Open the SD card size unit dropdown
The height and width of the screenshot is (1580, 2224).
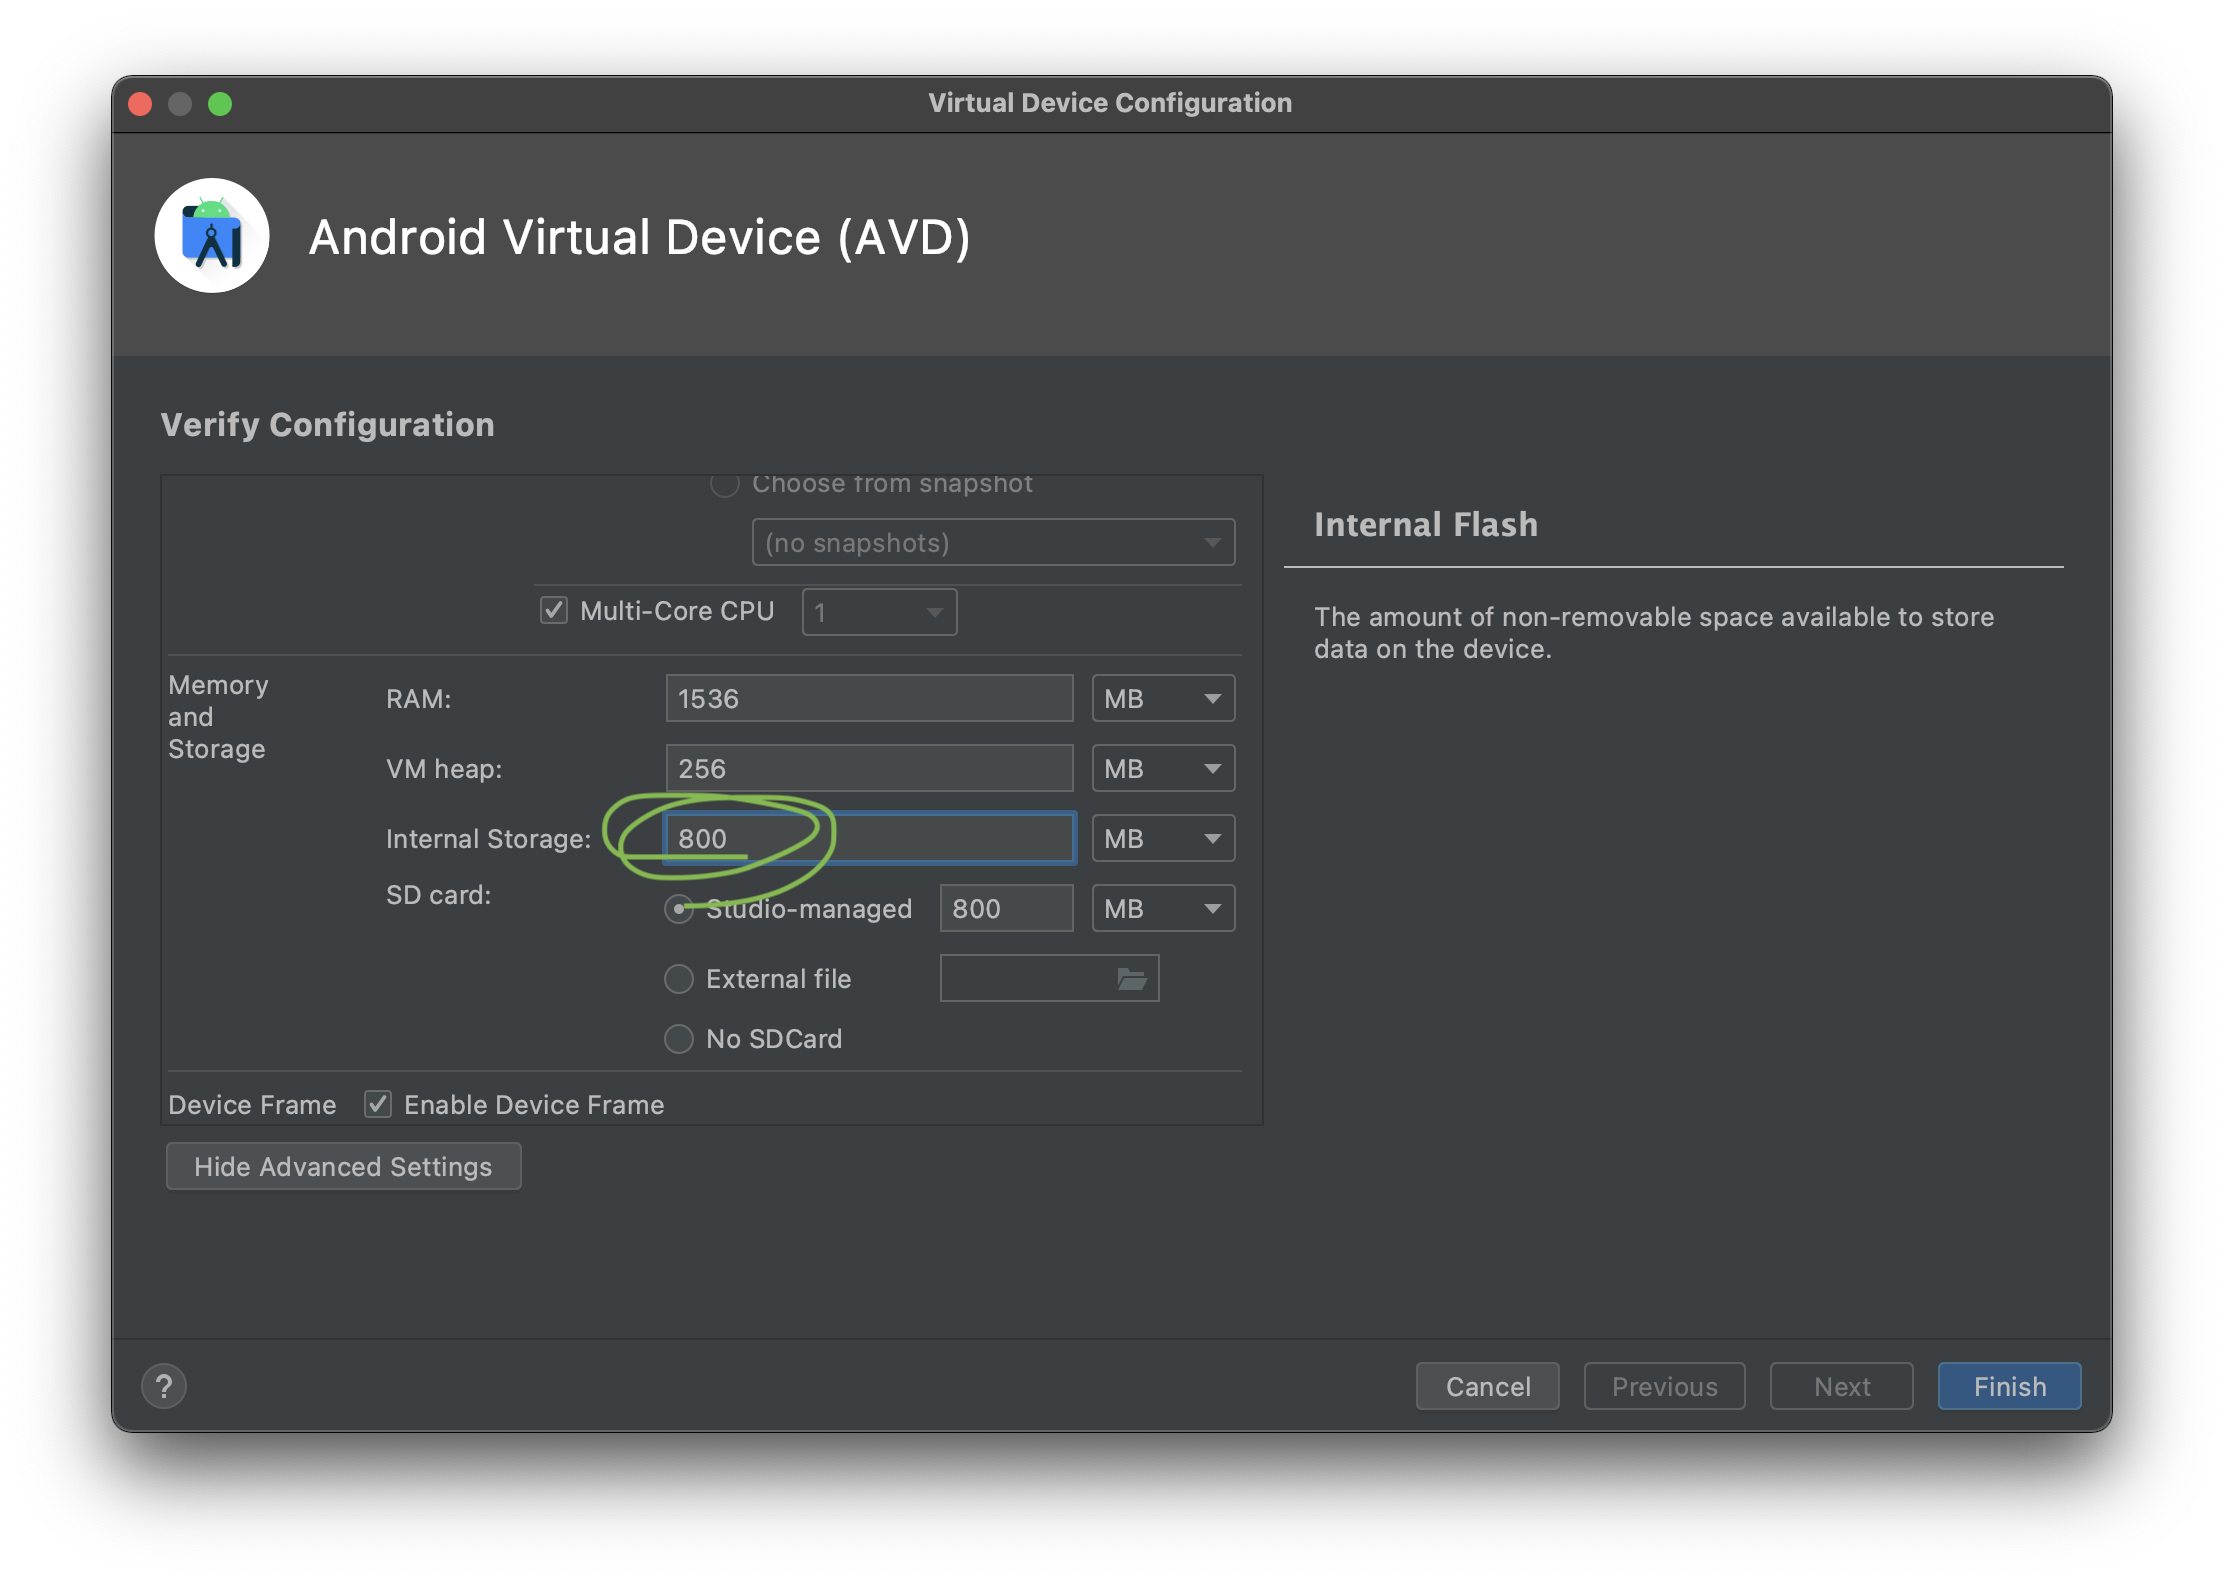point(1163,909)
